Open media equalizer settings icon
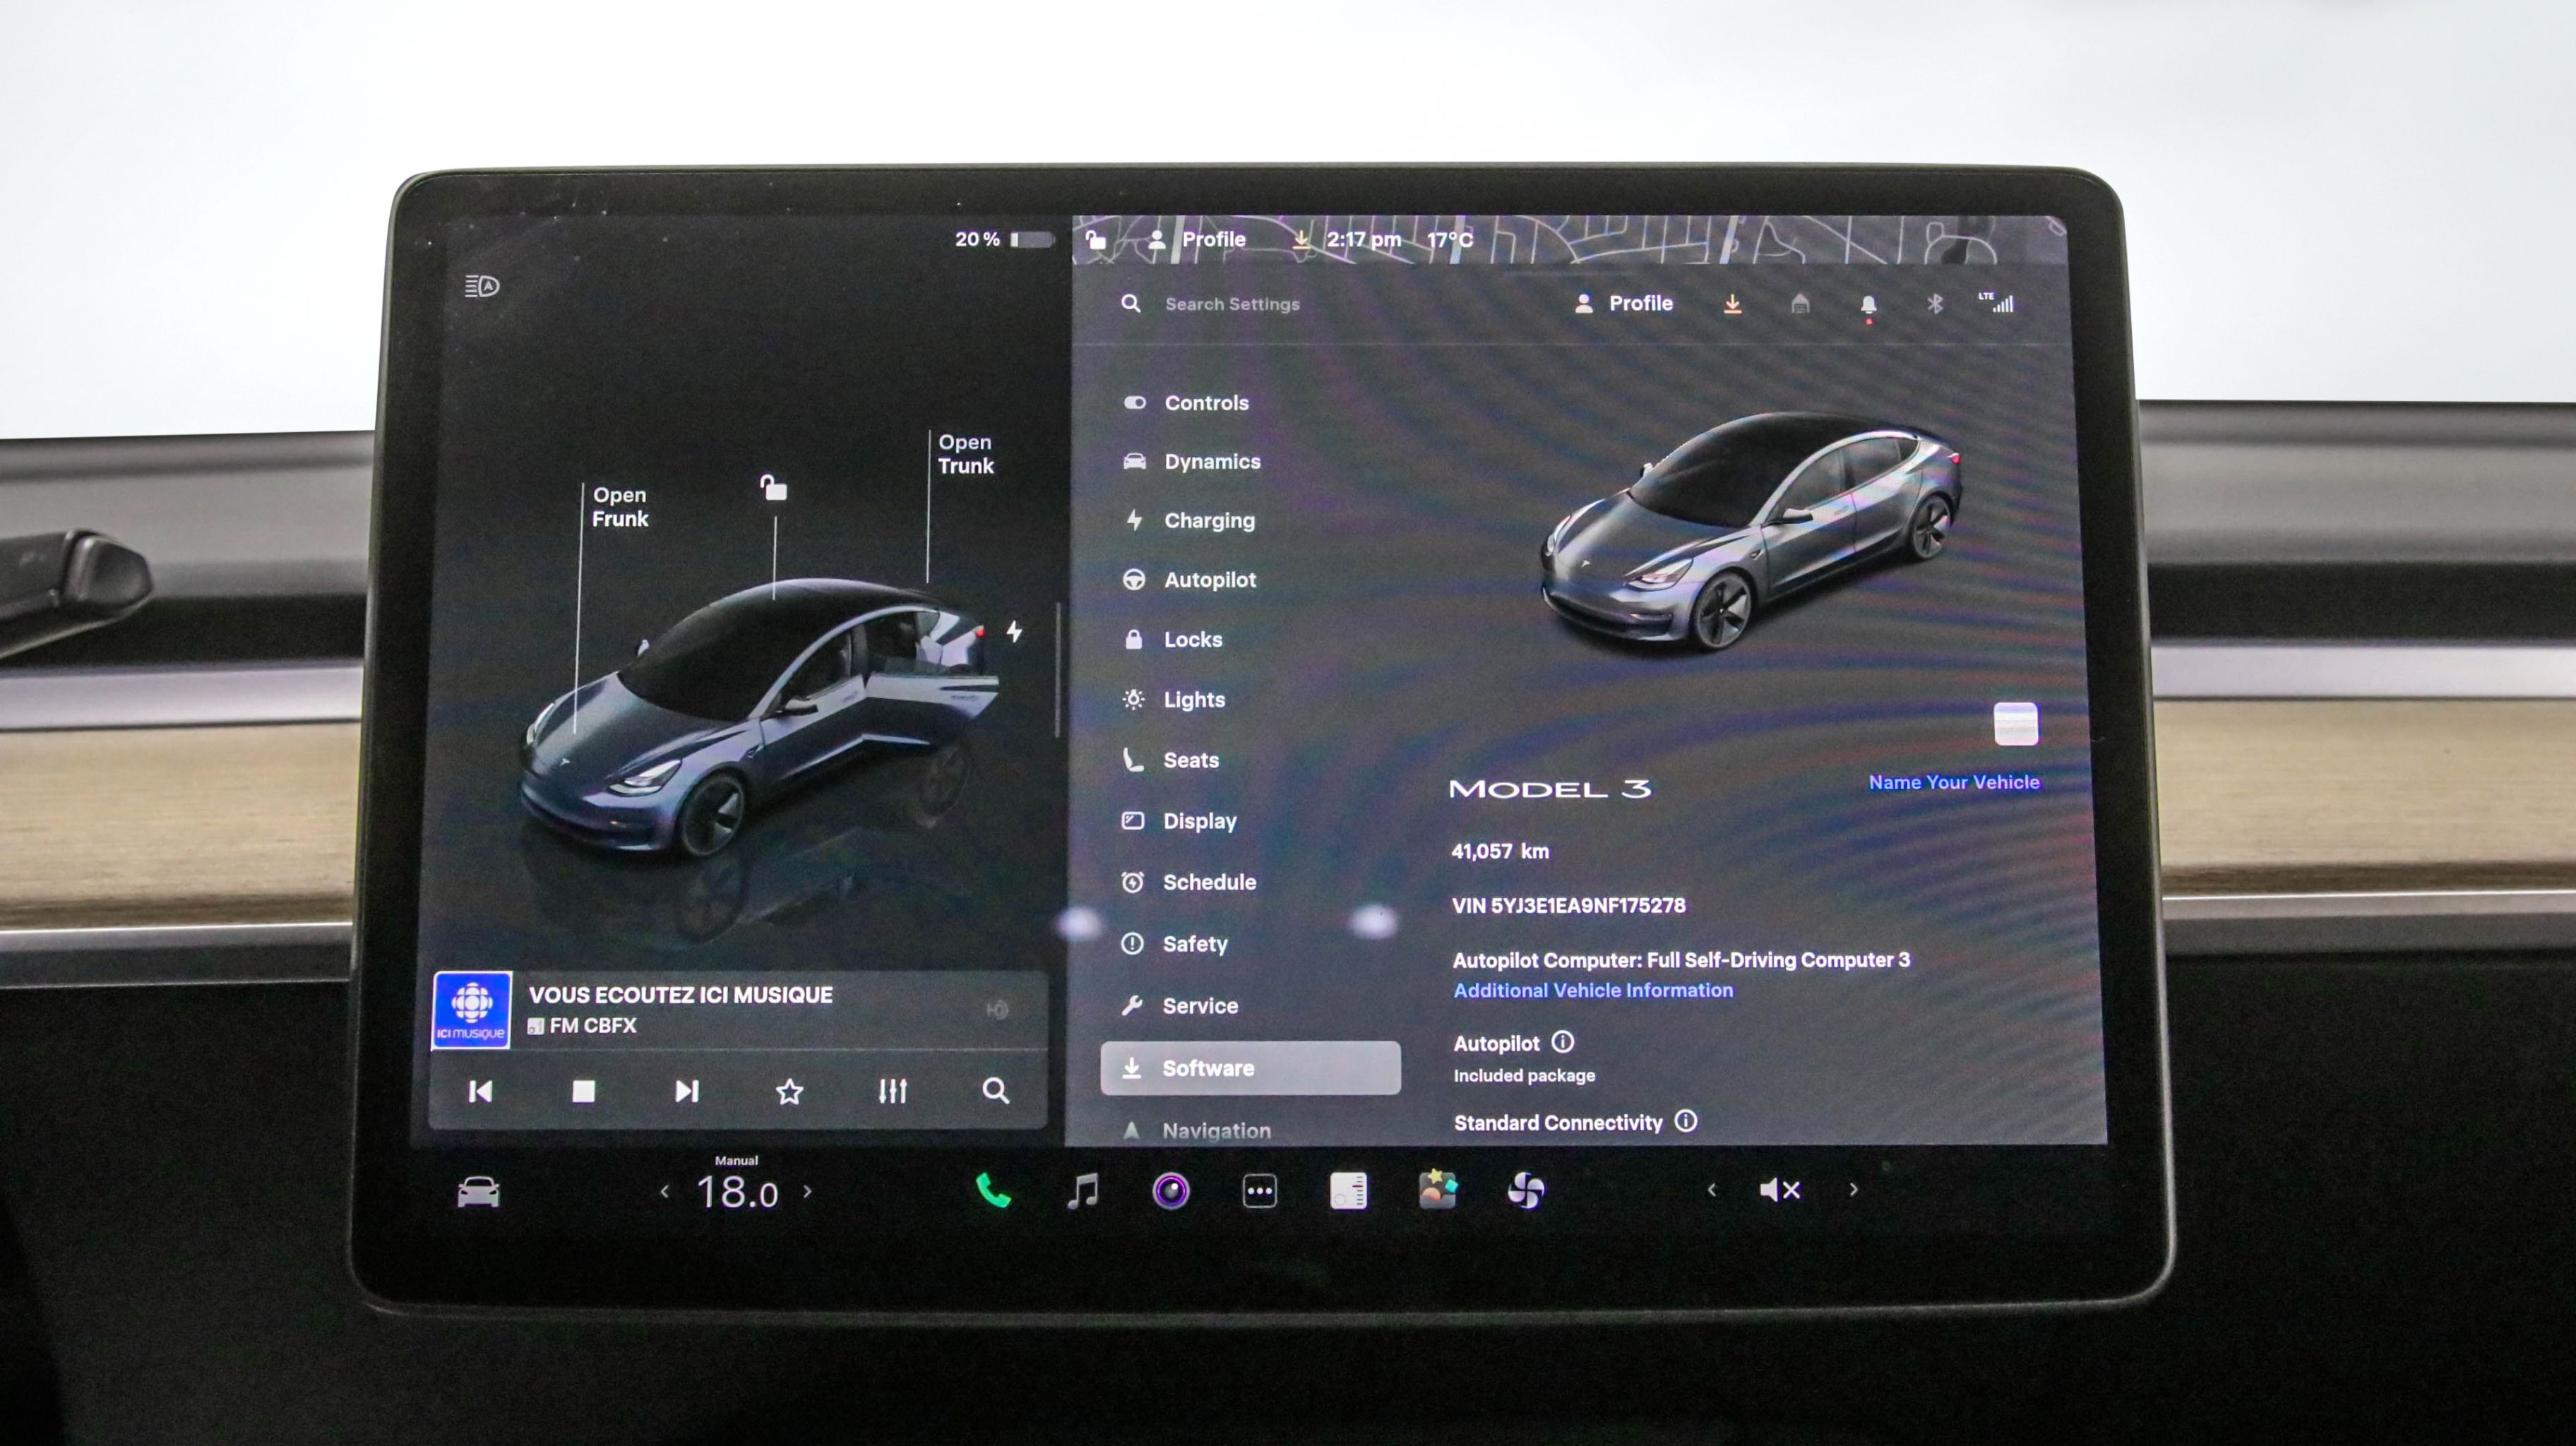2576x1446 pixels. [892, 1091]
